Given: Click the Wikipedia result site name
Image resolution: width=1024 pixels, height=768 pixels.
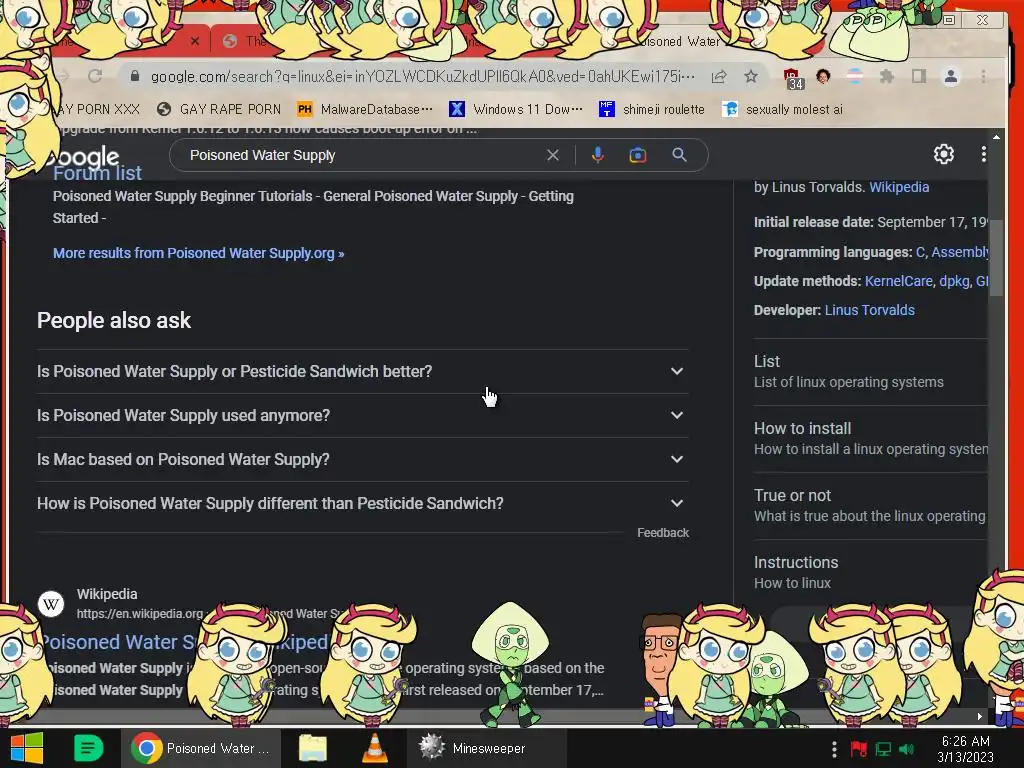Looking at the screenshot, I should (107, 594).
